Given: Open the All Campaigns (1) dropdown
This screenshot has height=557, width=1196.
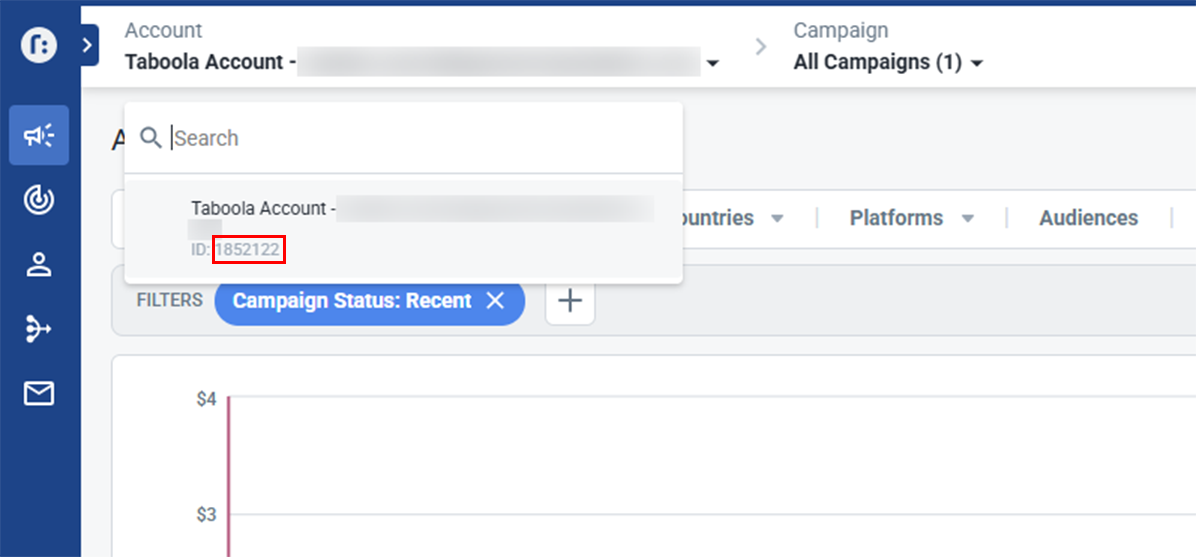Looking at the screenshot, I should (x=888, y=62).
